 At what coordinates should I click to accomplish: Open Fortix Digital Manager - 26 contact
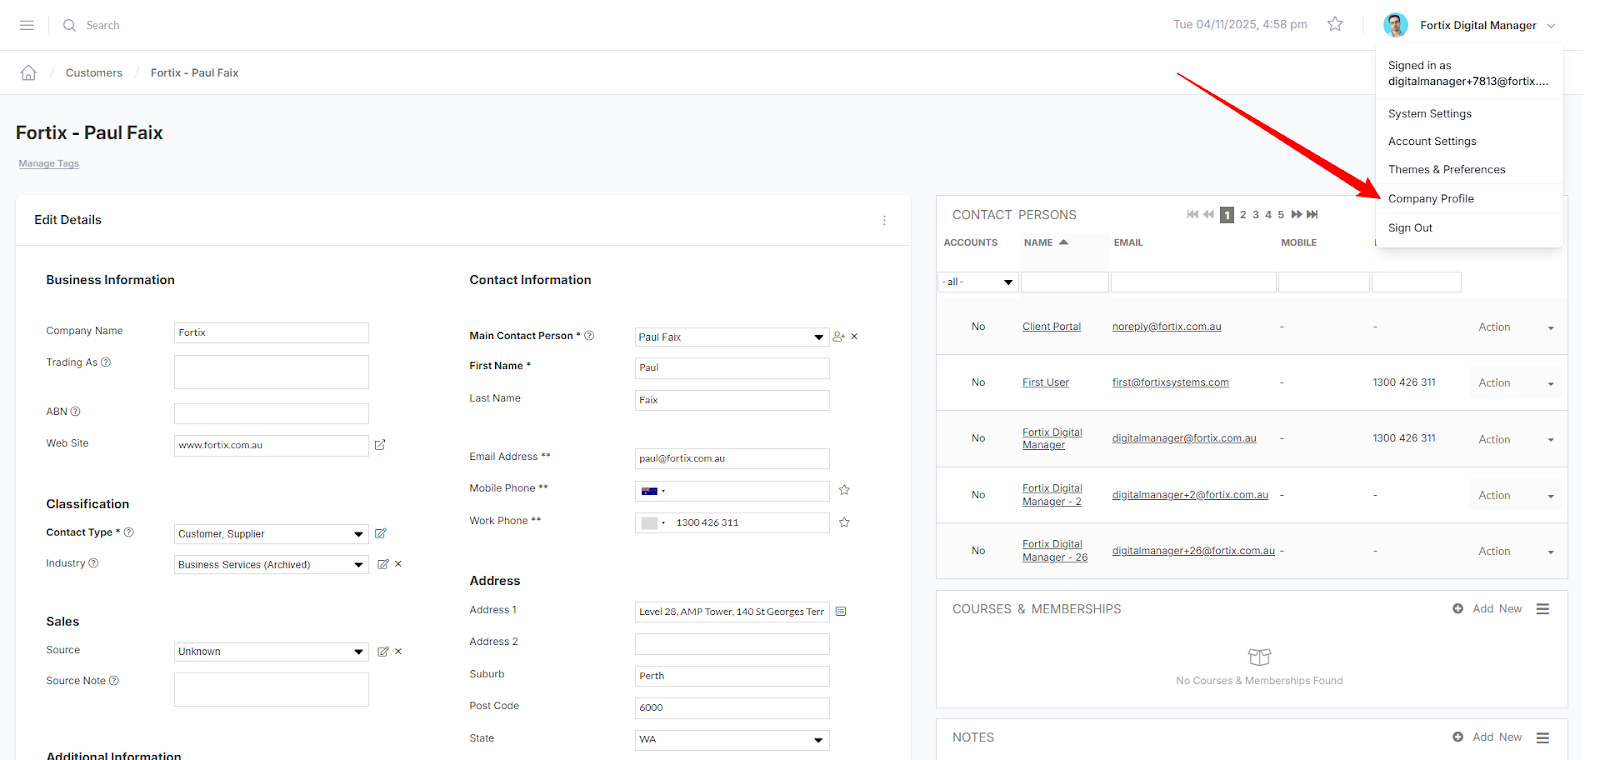[1054, 551]
